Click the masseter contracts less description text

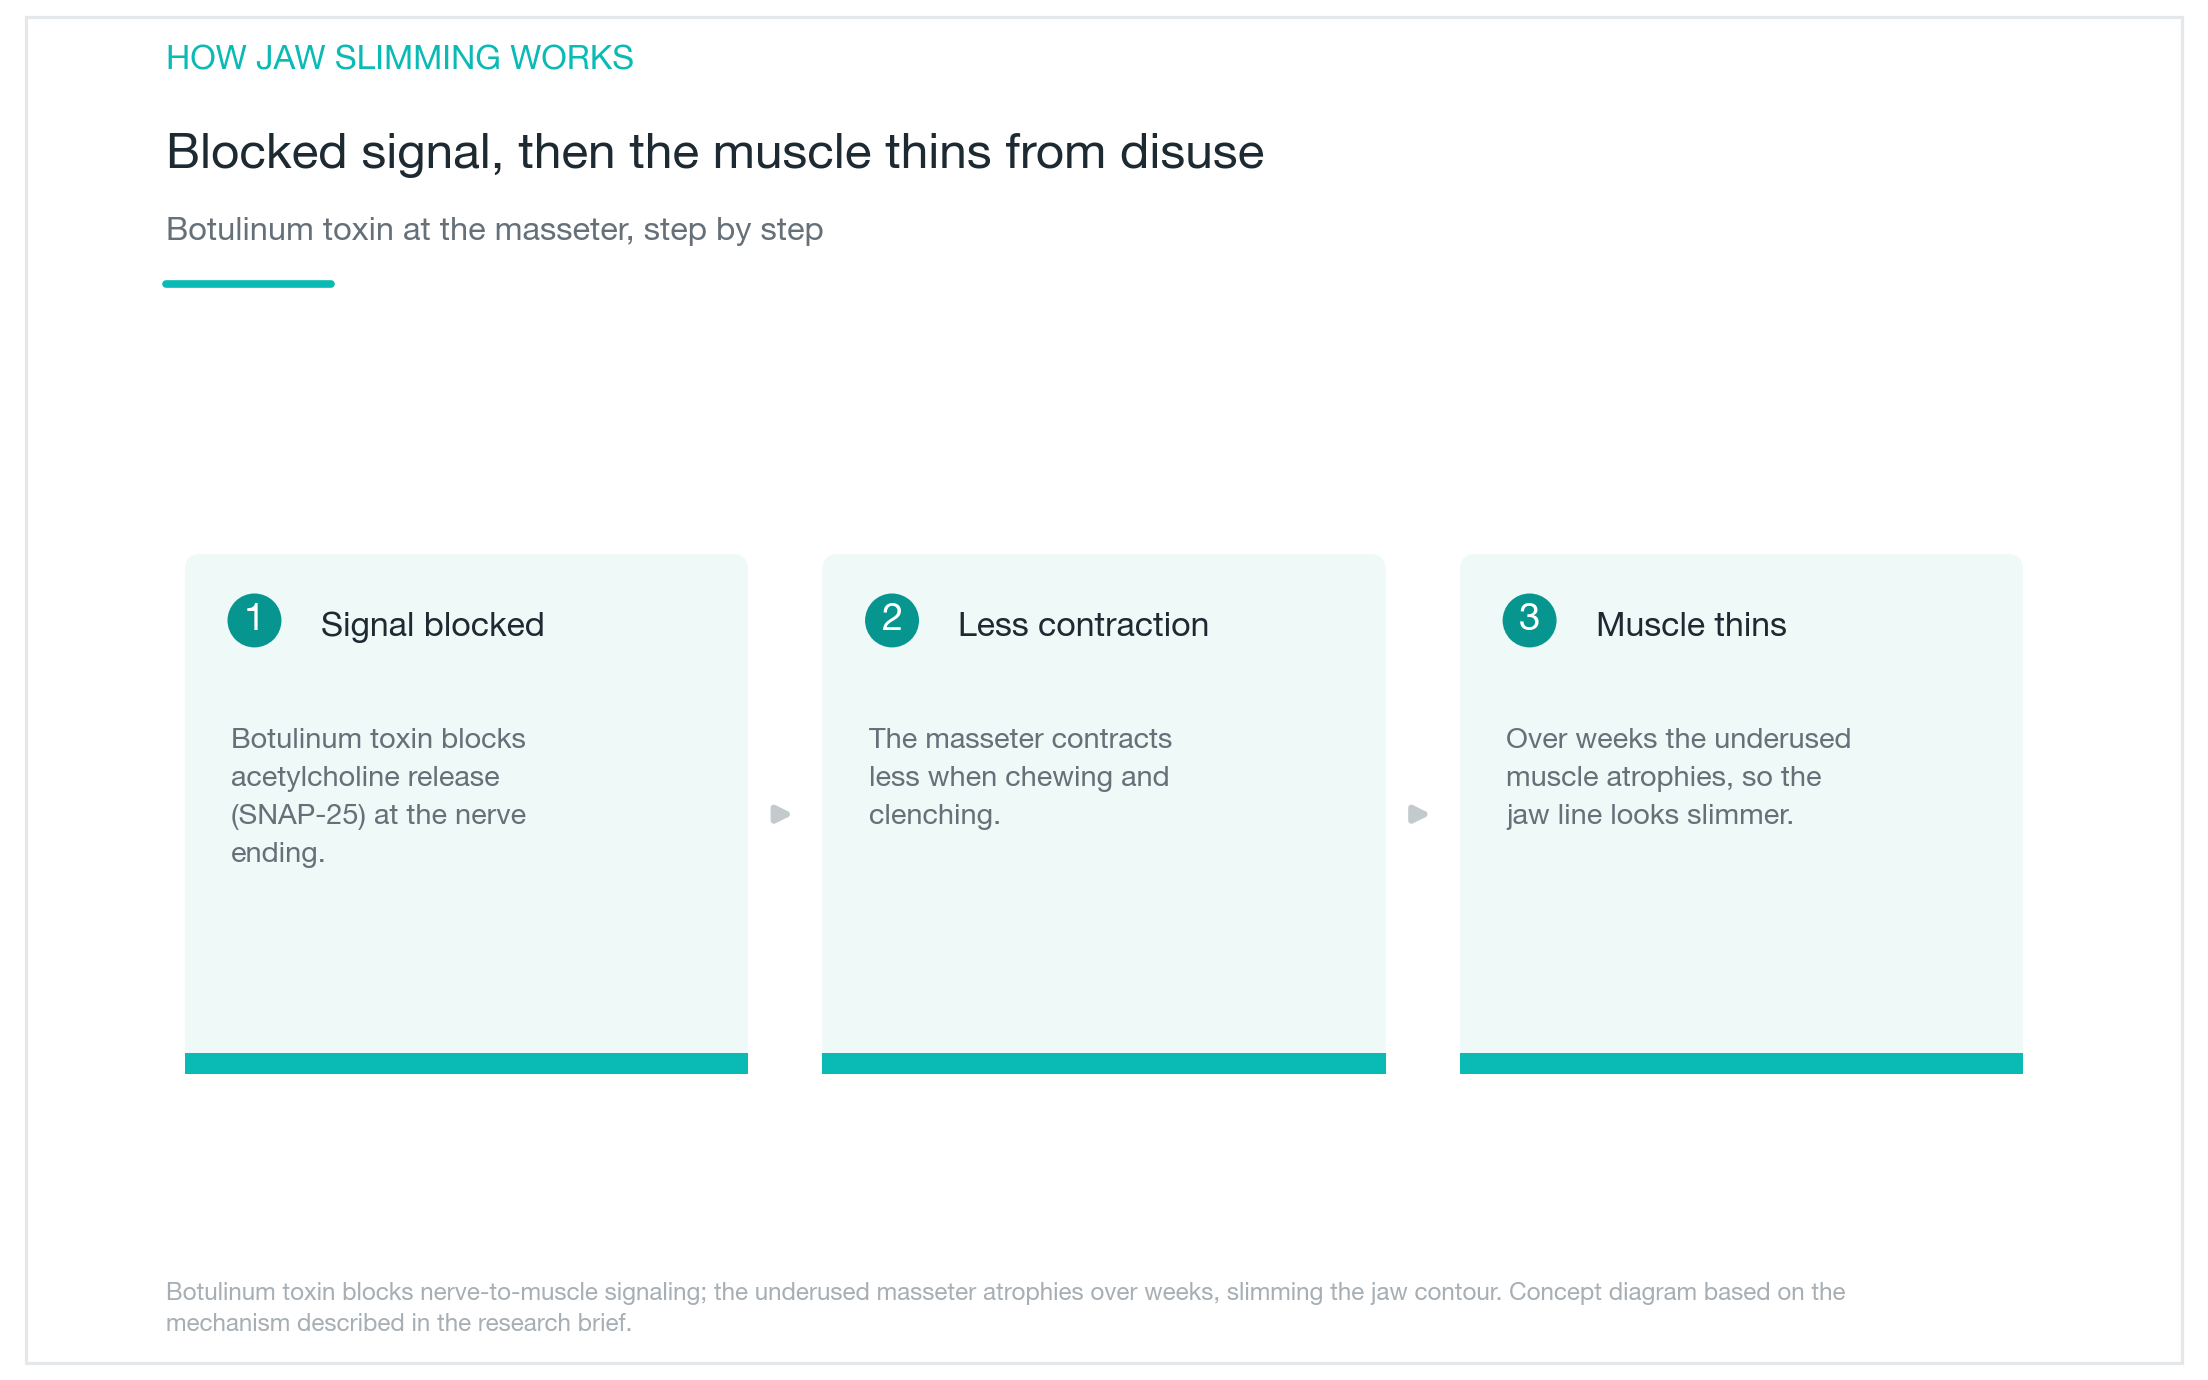[1020, 776]
